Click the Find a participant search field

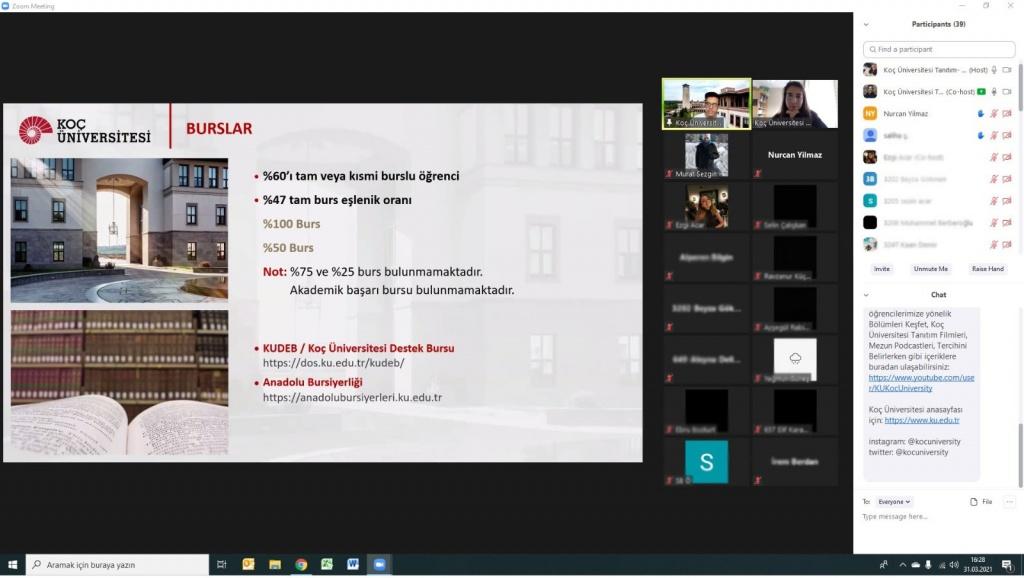point(938,50)
